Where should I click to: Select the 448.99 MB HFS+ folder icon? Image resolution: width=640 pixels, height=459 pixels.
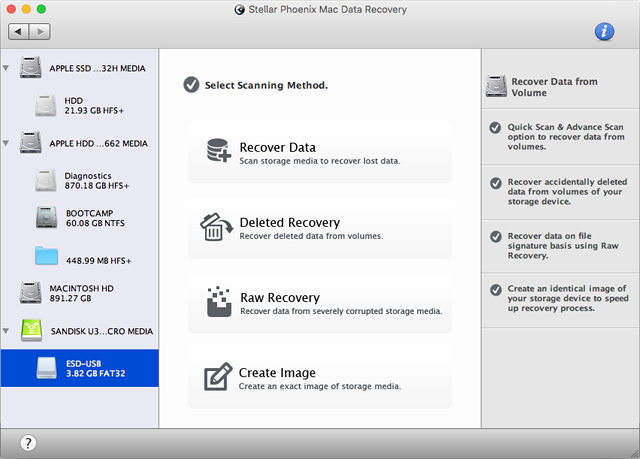[47, 255]
